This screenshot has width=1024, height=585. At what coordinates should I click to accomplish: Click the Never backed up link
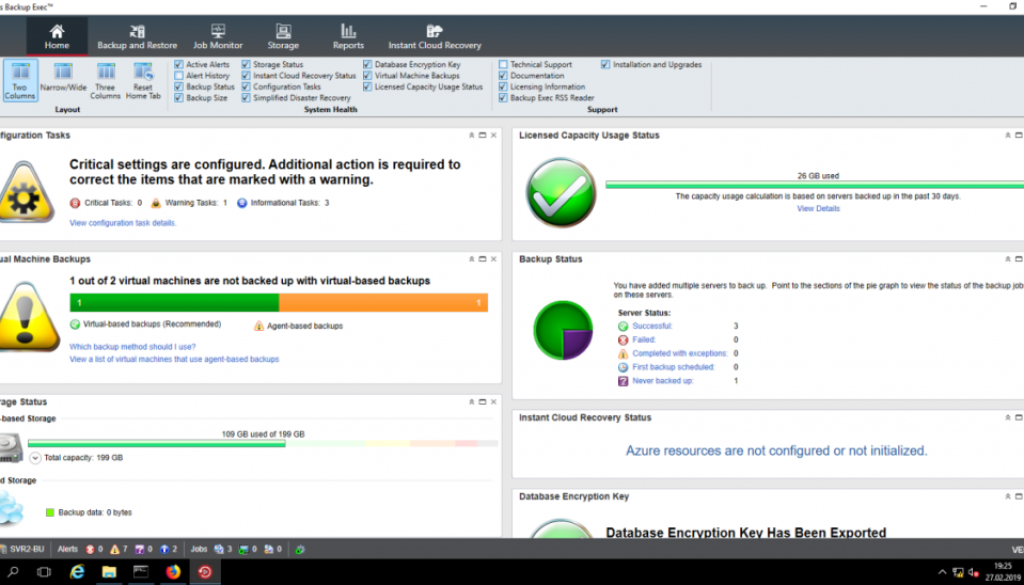[x=663, y=381]
